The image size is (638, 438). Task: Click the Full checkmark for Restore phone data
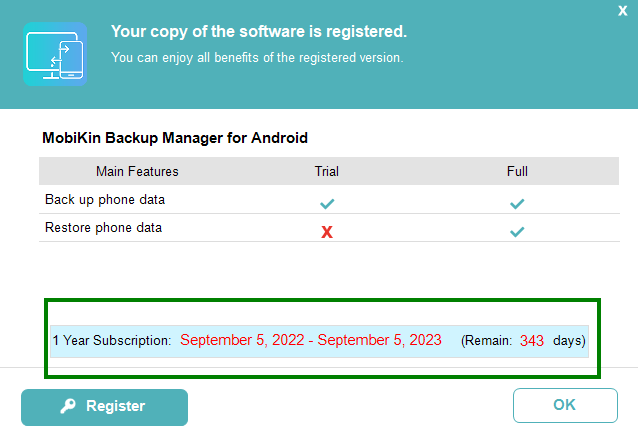[517, 232]
